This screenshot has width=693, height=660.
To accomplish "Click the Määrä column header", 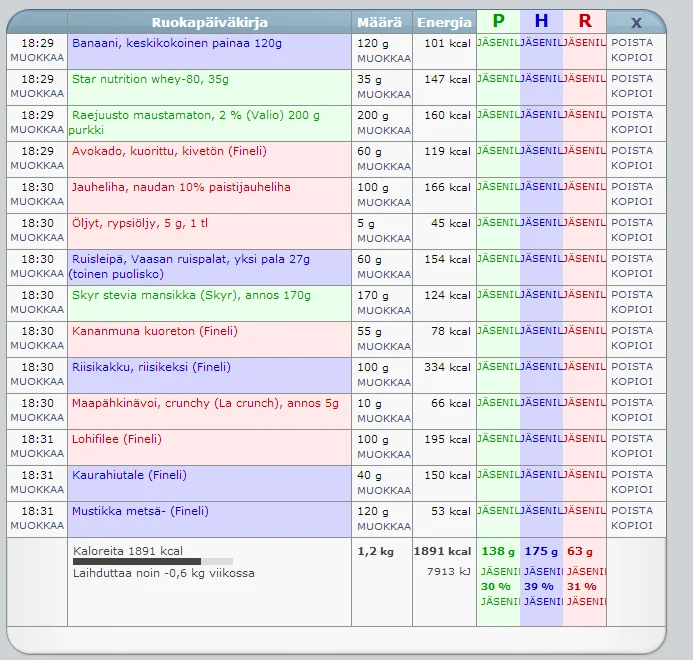I will (x=381, y=22).
